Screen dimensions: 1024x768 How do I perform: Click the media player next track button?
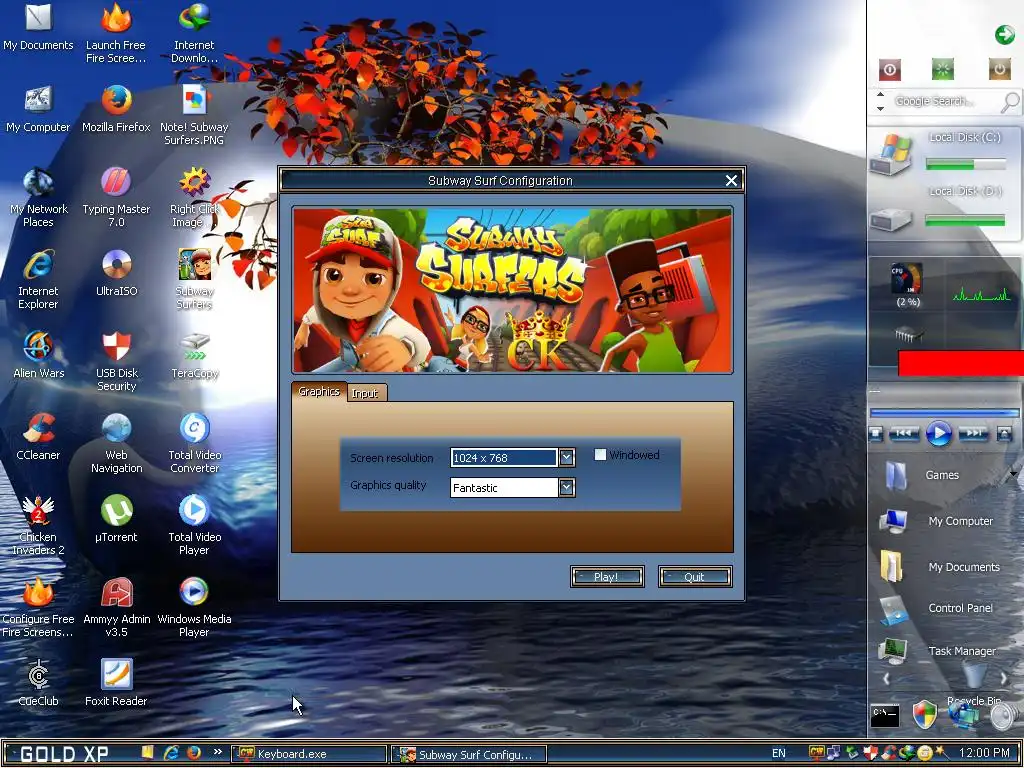click(x=972, y=434)
